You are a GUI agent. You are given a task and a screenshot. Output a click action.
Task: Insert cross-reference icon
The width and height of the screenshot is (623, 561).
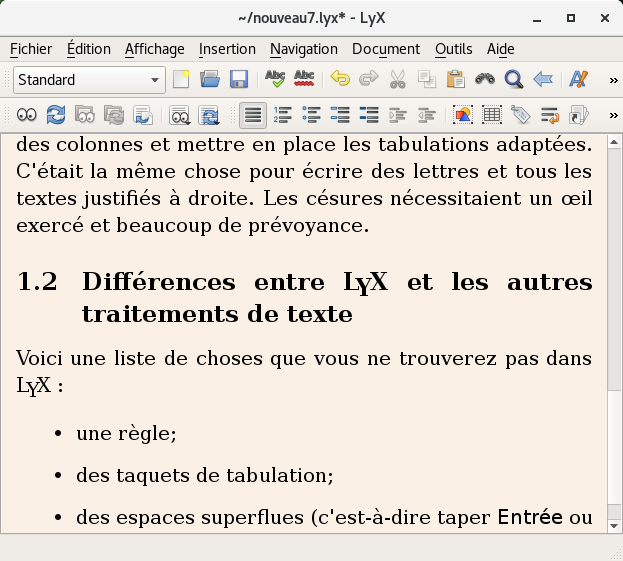point(550,116)
